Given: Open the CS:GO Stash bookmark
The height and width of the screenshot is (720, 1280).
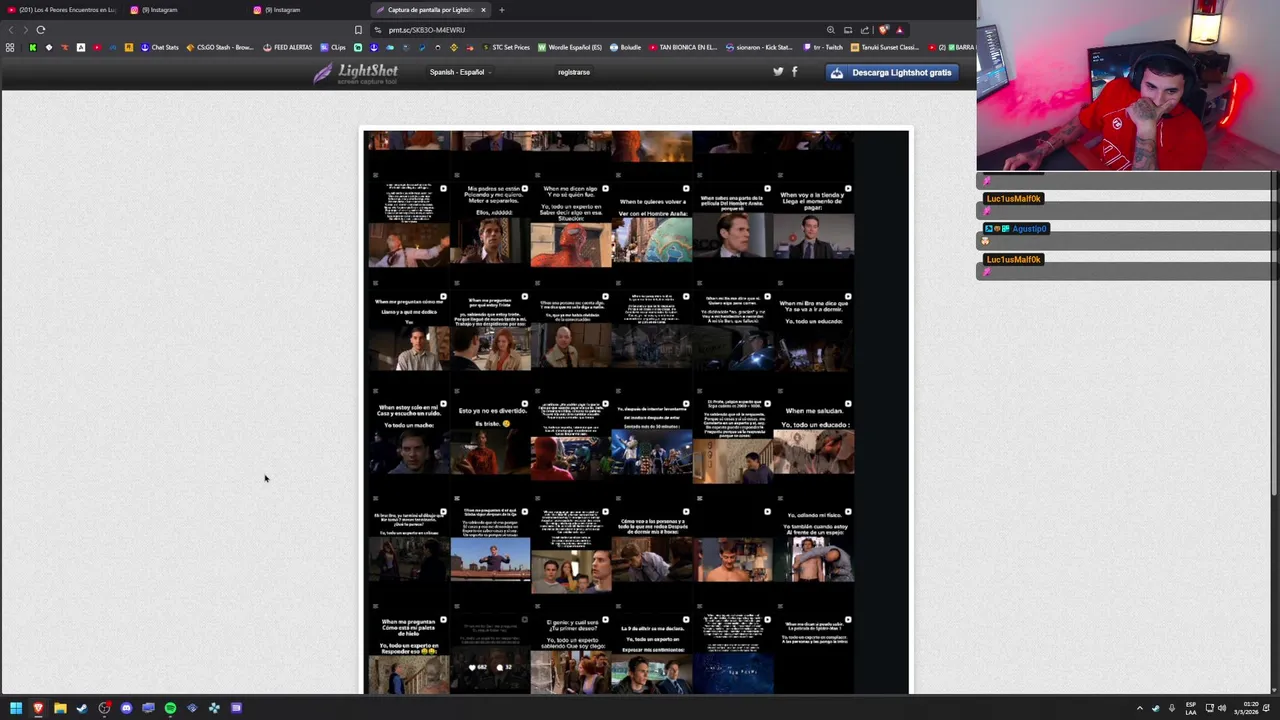Looking at the screenshot, I should tap(220, 47).
